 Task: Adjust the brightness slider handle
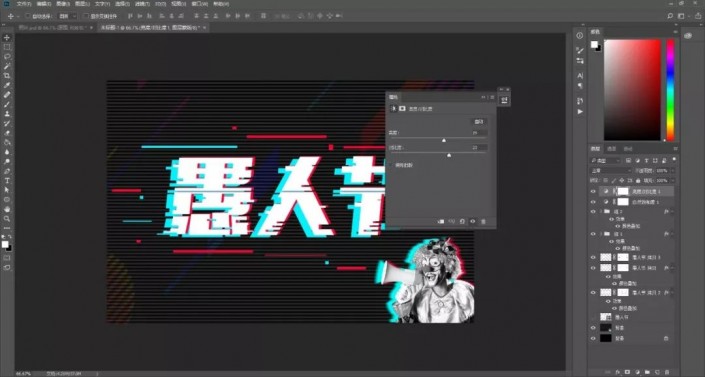click(x=444, y=140)
